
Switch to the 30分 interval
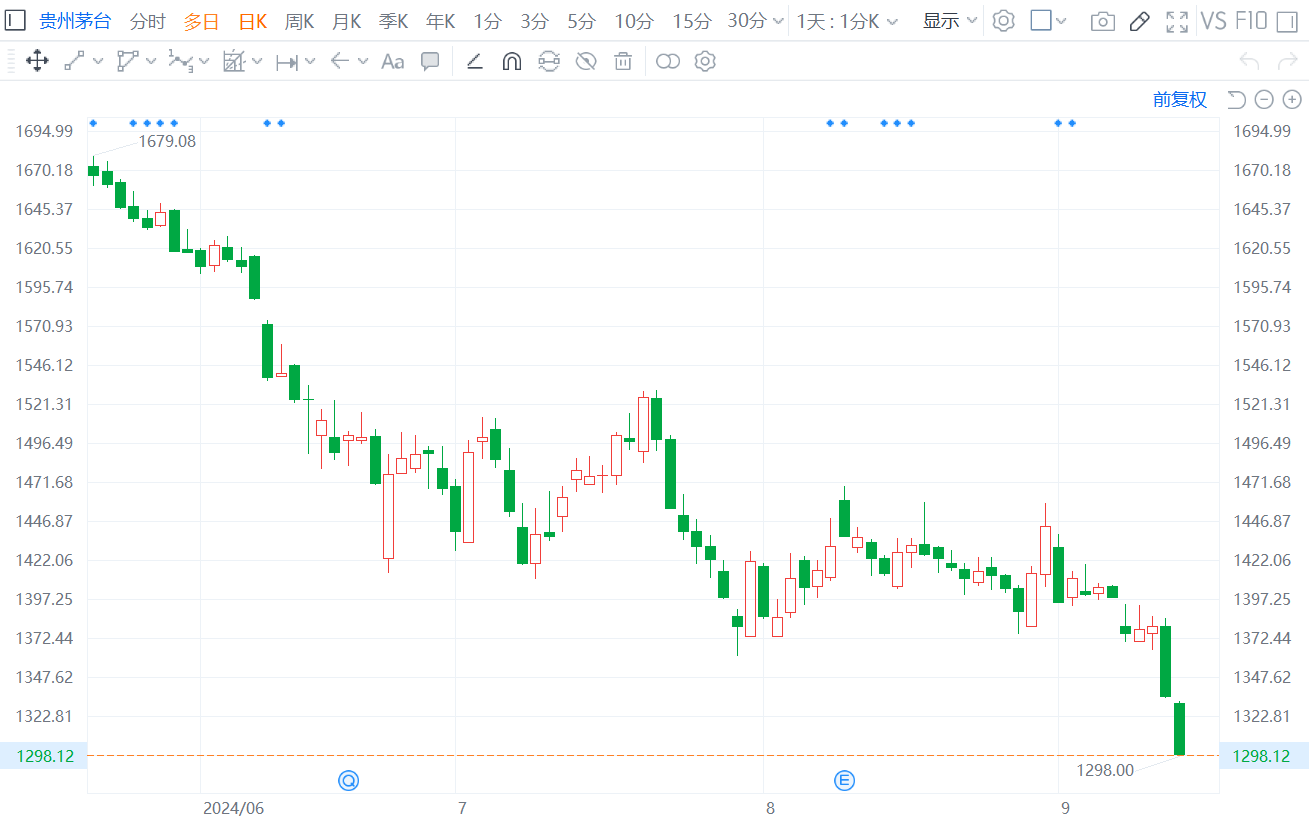click(x=748, y=21)
